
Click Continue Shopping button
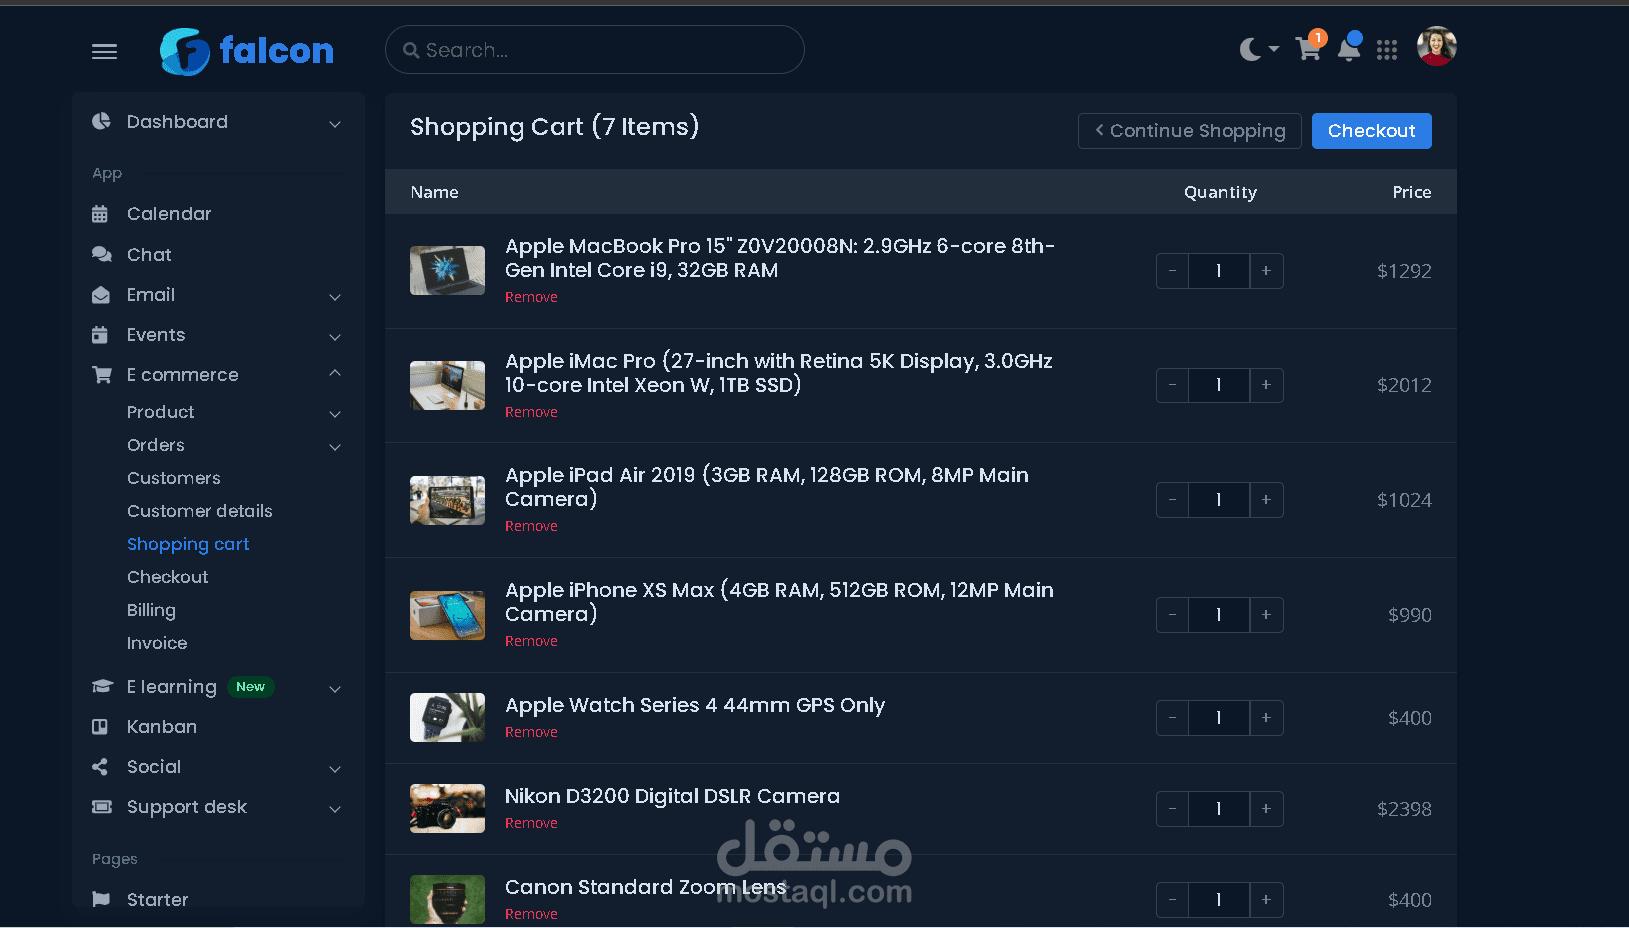coord(1189,131)
